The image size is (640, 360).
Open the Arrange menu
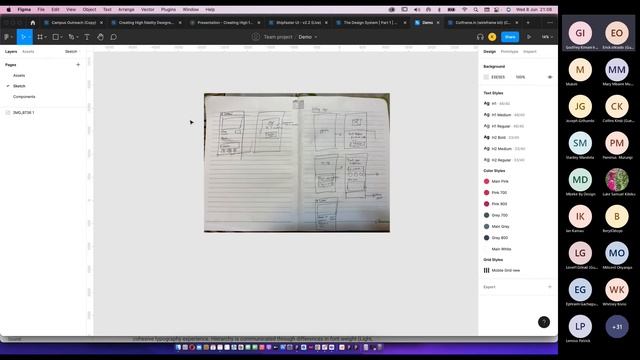point(126,9)
